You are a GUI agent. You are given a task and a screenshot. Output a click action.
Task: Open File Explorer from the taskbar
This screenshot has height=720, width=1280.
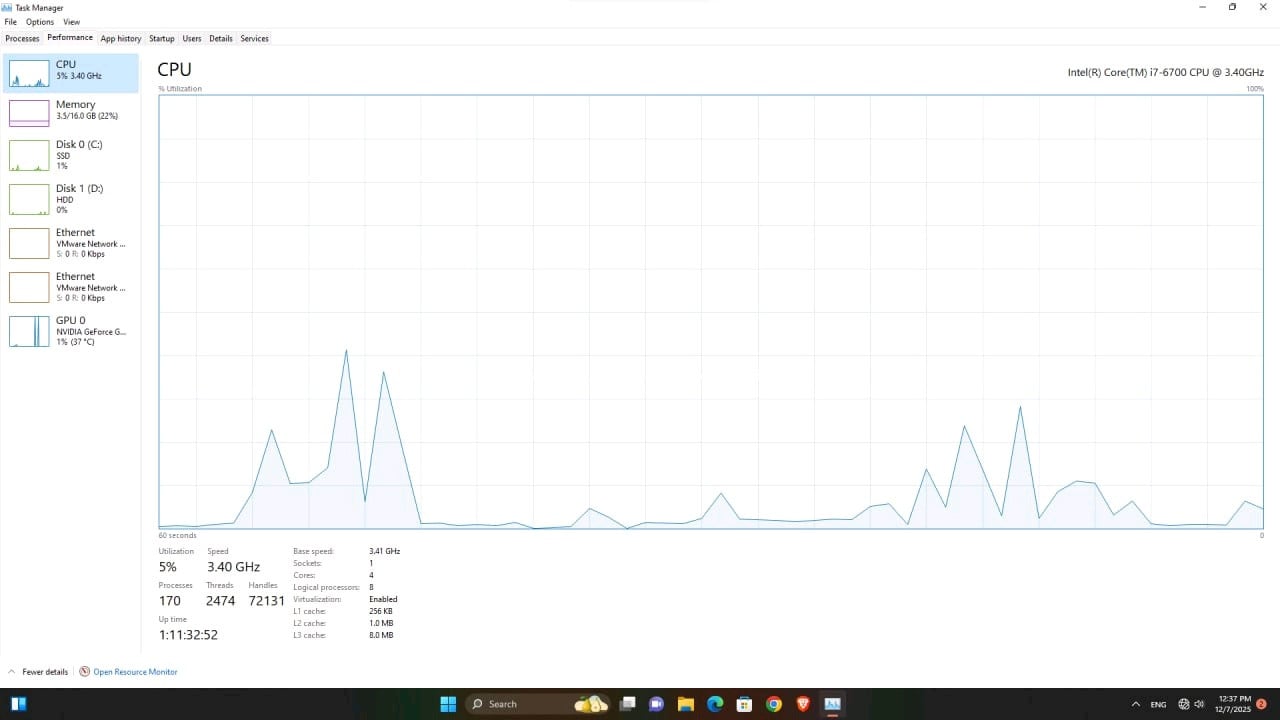pyautogui.click(x=686, y=704)
